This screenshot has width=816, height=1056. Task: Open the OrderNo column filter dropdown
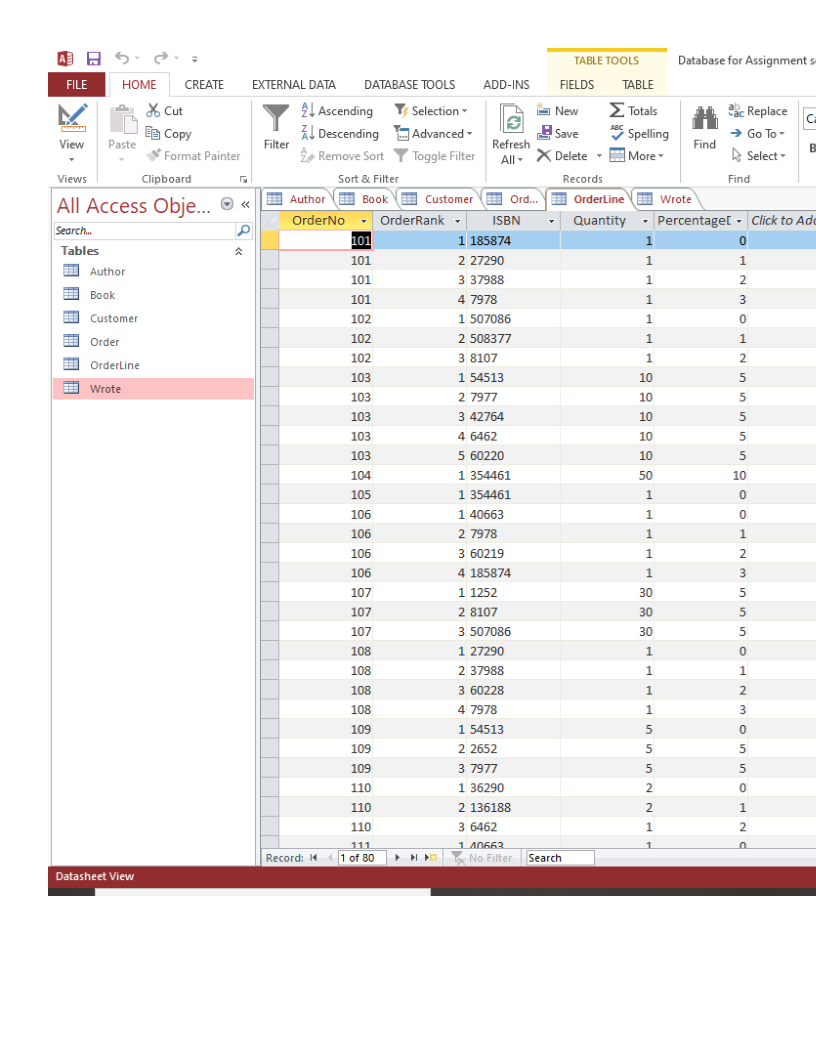364,219
